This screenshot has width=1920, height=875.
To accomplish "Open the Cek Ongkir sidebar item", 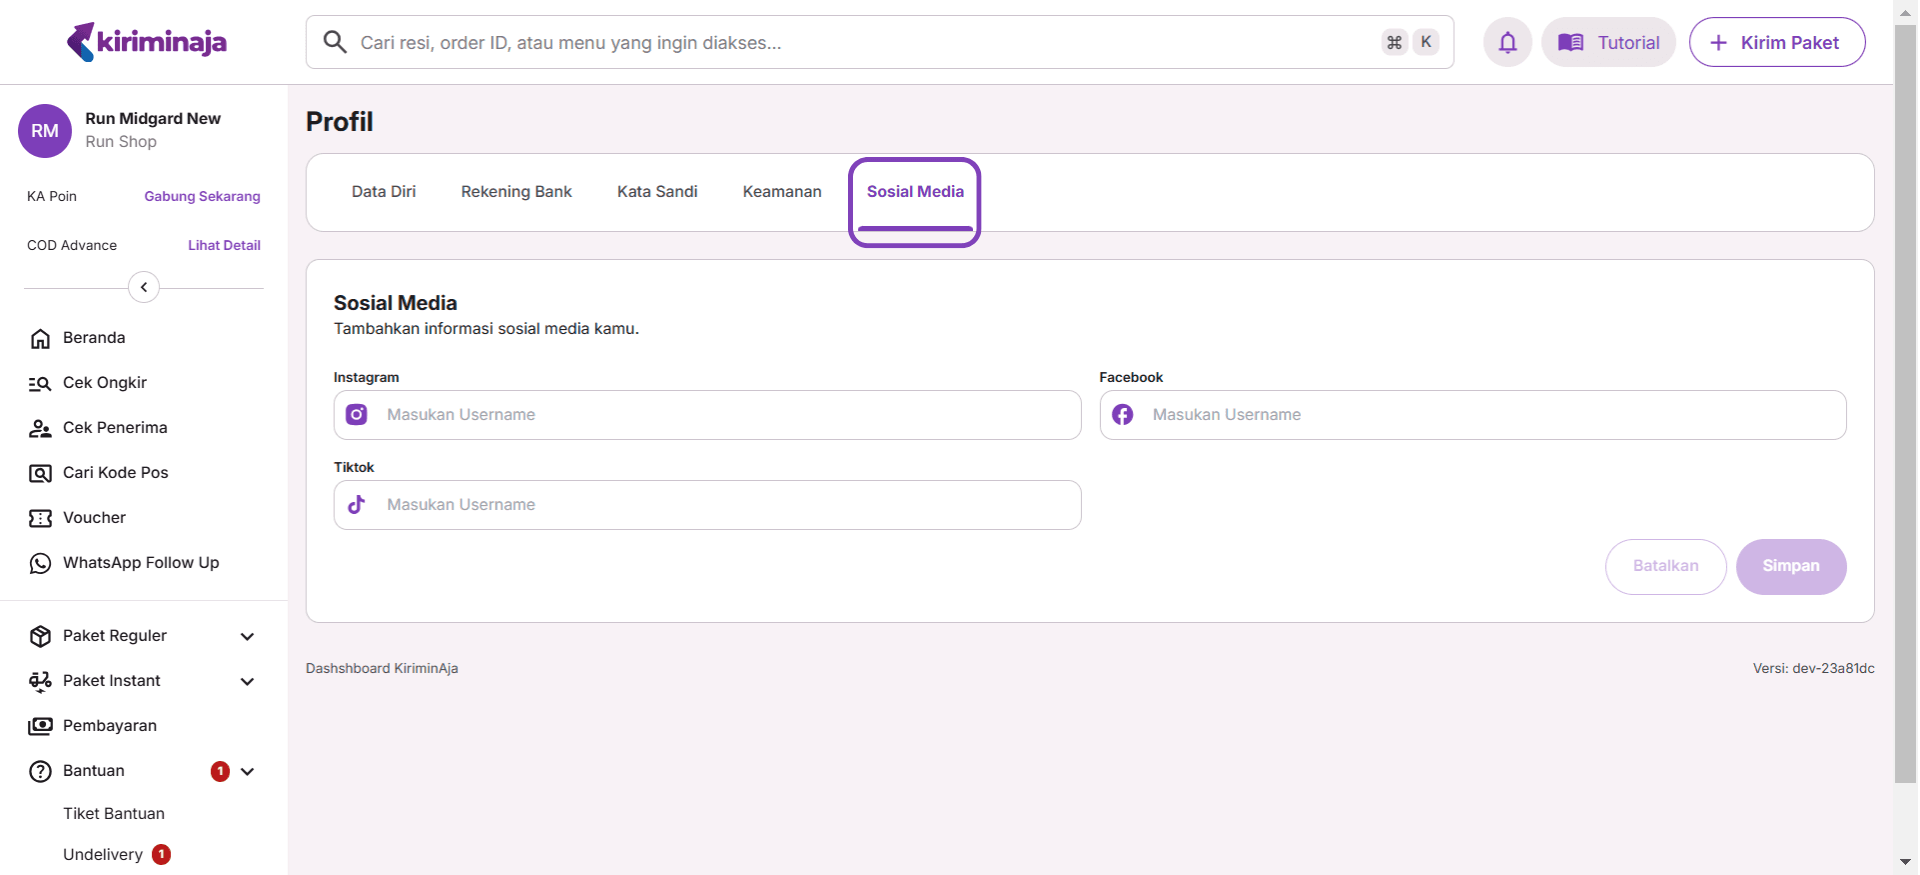I will coord(104,383).
